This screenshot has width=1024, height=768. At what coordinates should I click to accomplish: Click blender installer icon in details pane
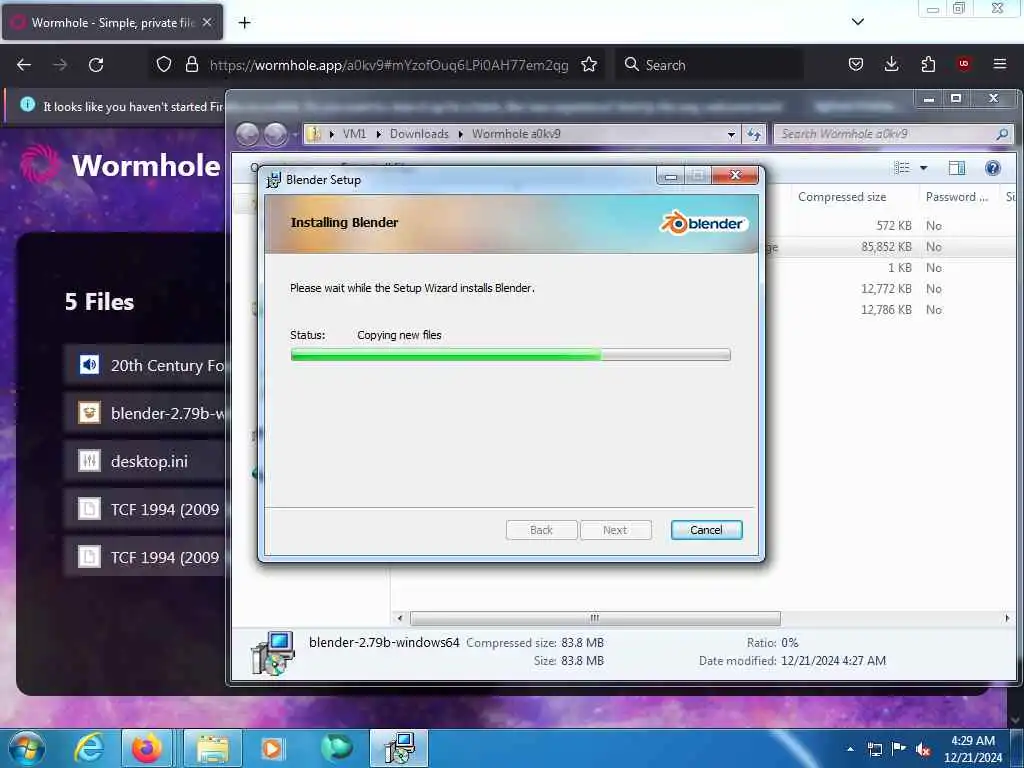[x=273, y=652]
